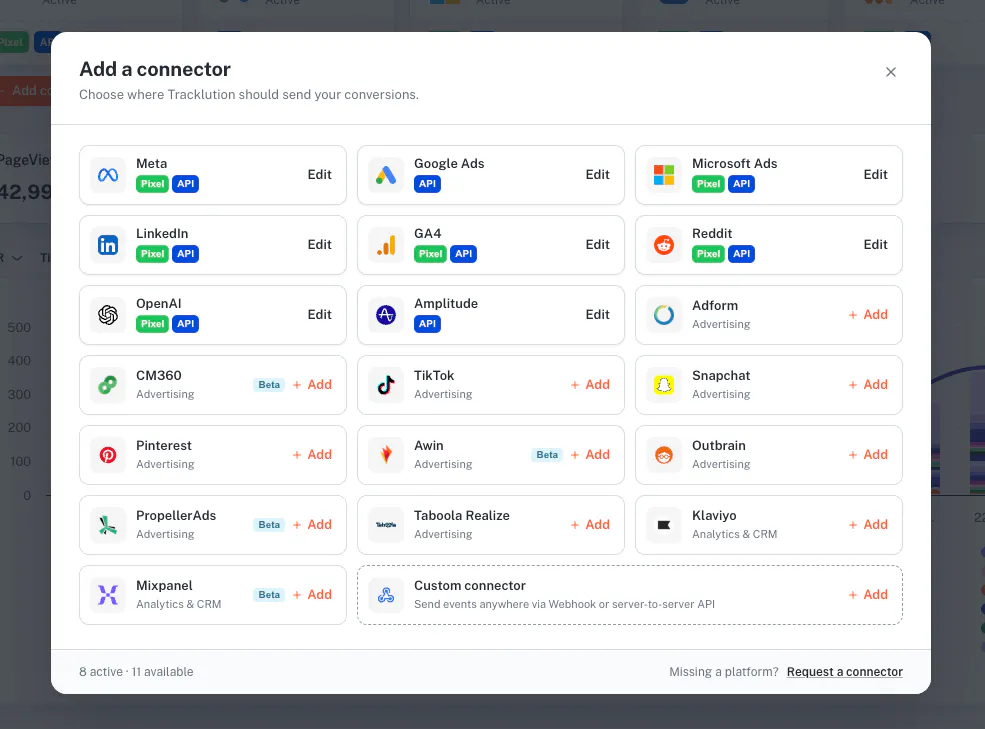985x729 pixels.
Task: Edit the Microsoft Ads connector
Action: point(875,175)
